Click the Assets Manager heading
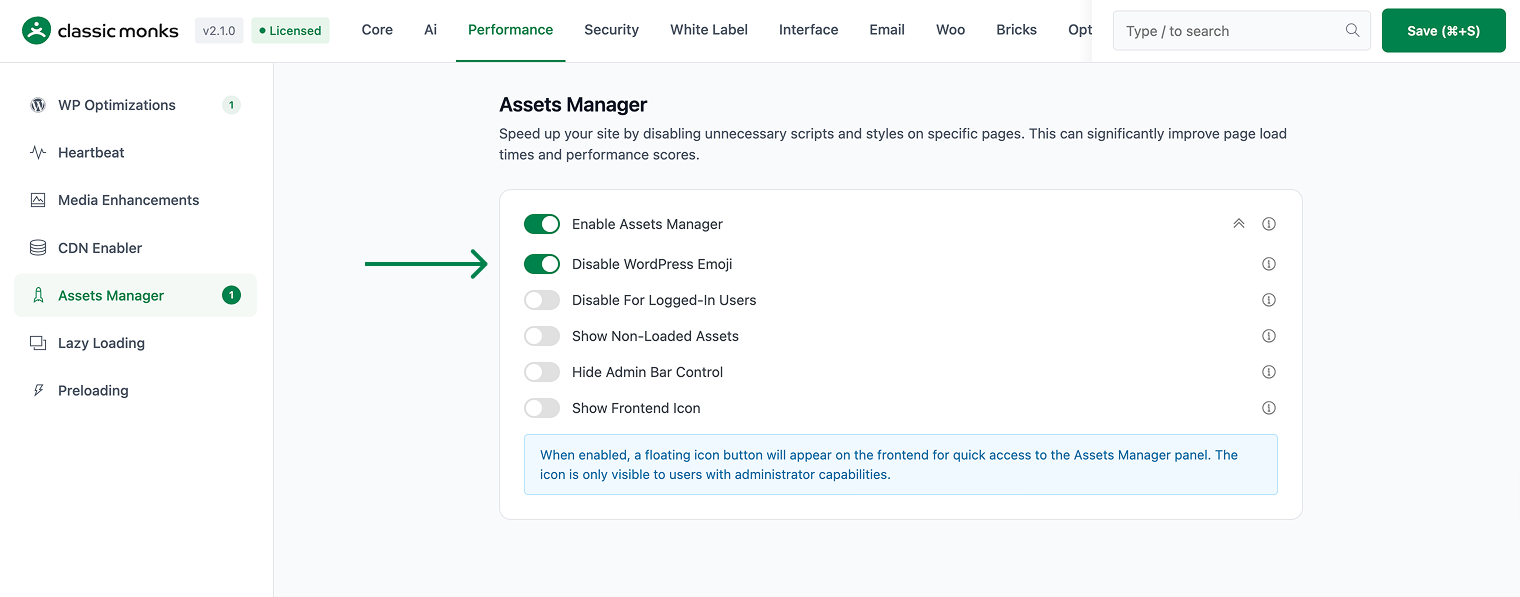This screenshot has width=1520, height=597. pyautogui.click(x=573, y=105)
